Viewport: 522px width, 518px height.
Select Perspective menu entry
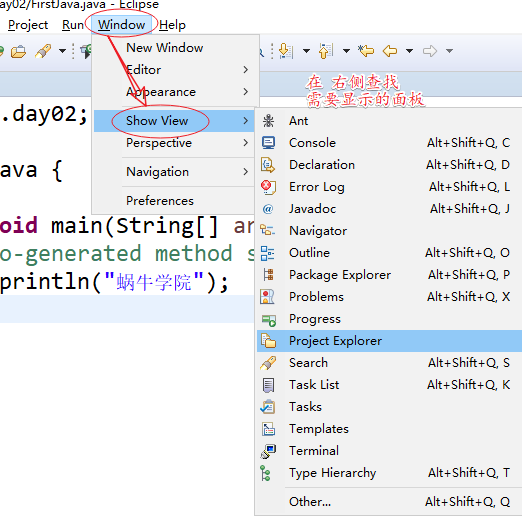[174, 143]
